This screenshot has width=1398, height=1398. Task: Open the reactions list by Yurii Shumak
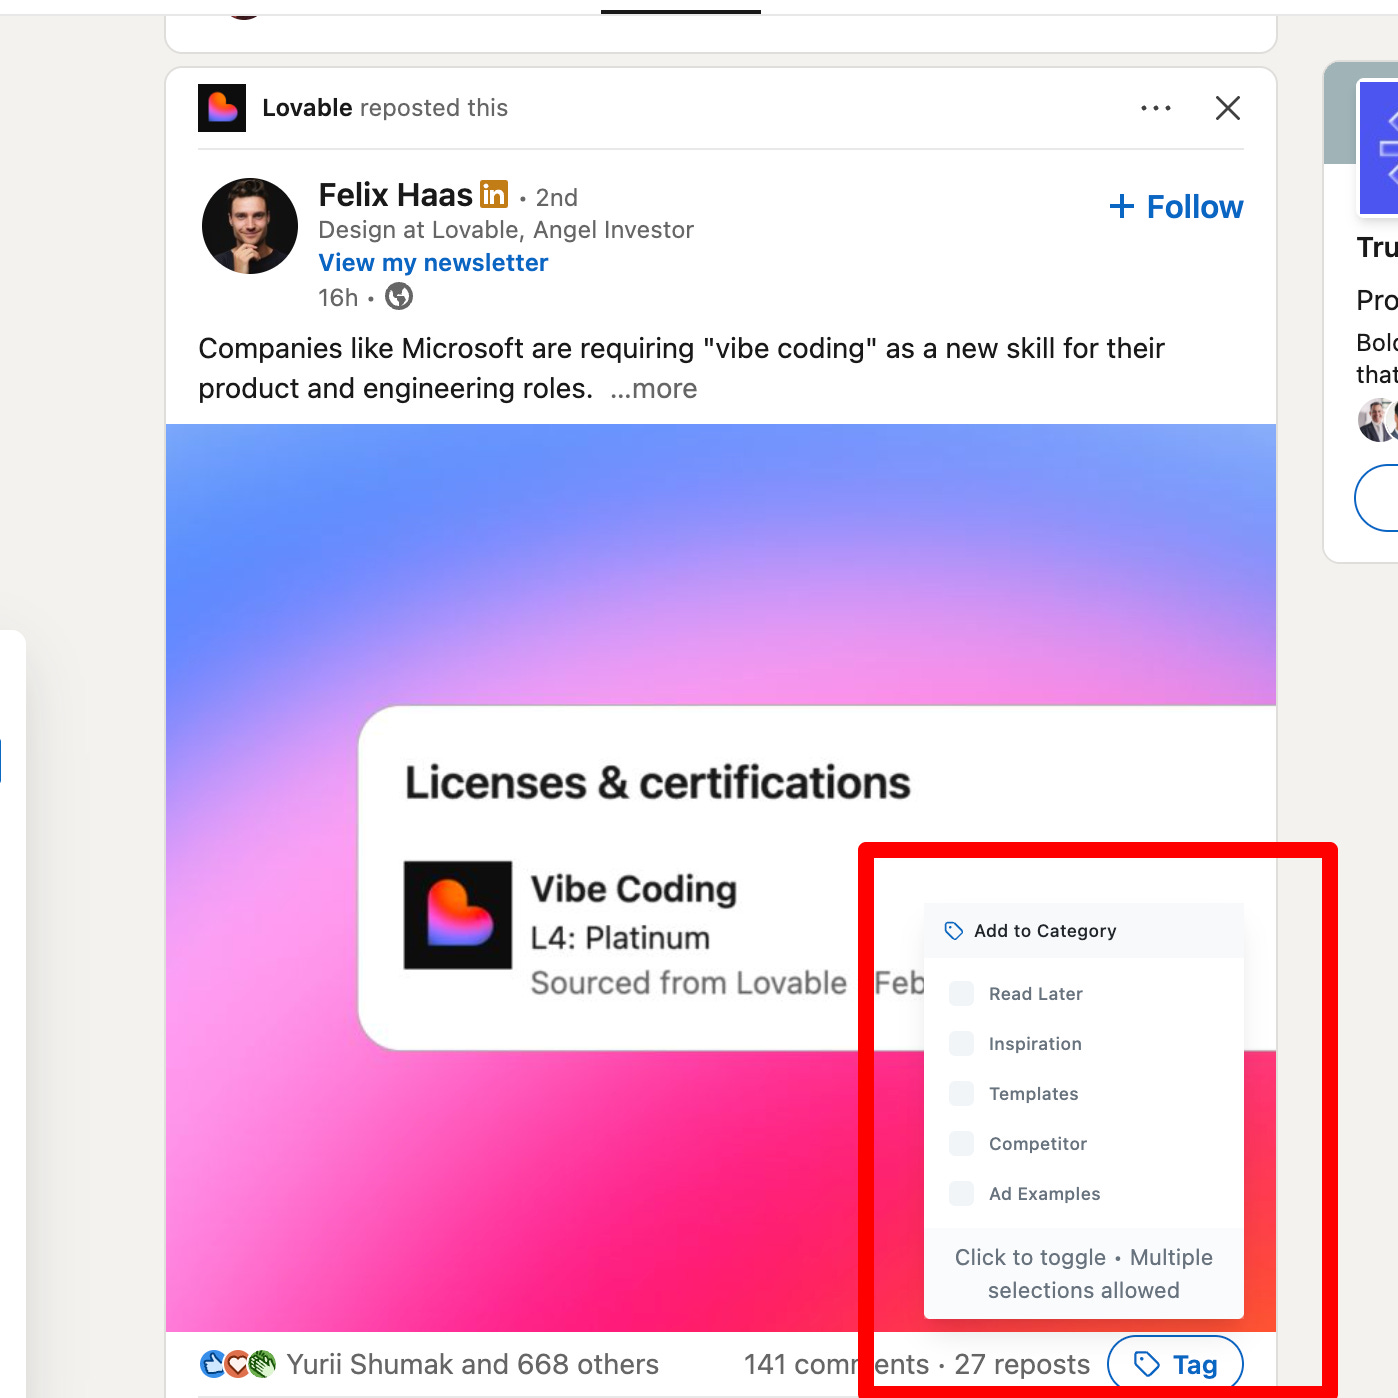[x=472, y=1364]
